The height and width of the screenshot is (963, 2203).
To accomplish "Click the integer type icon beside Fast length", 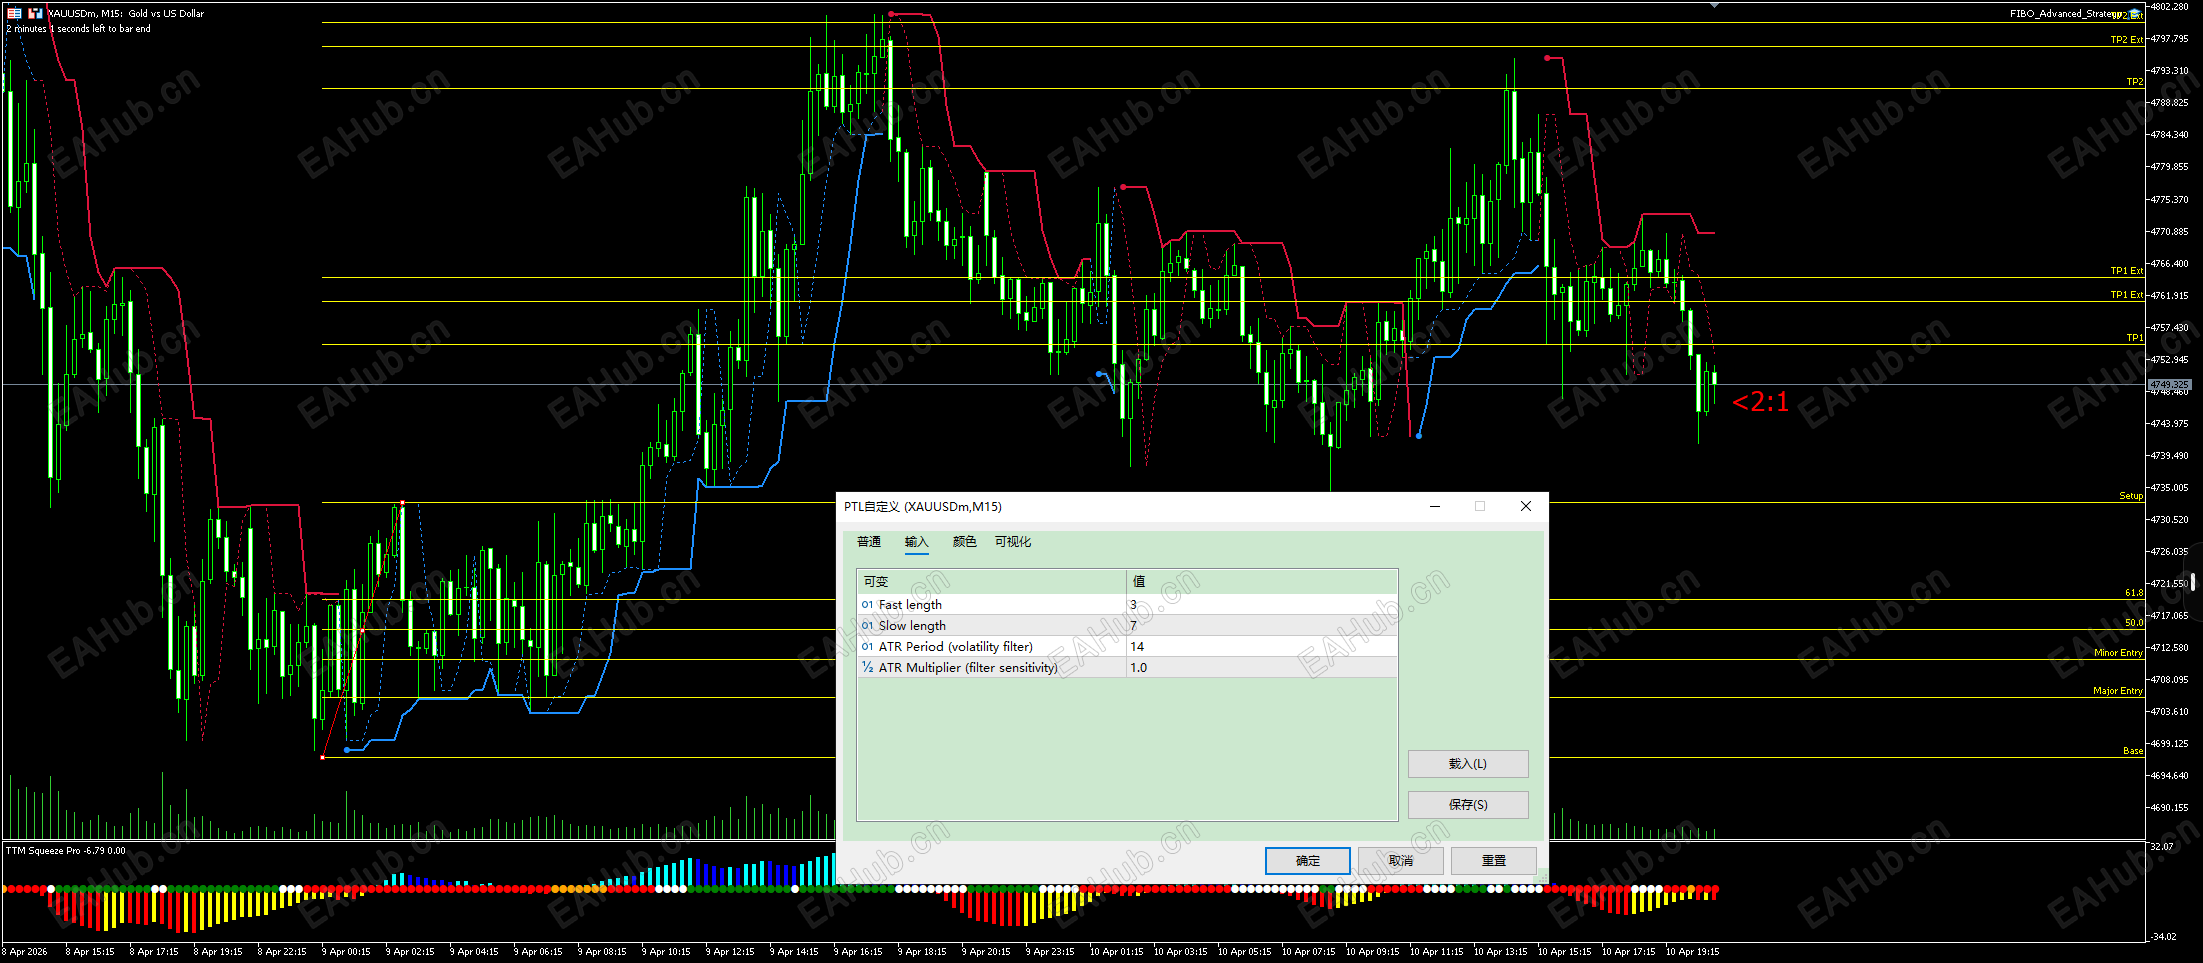I will click(x=867, y=605).
